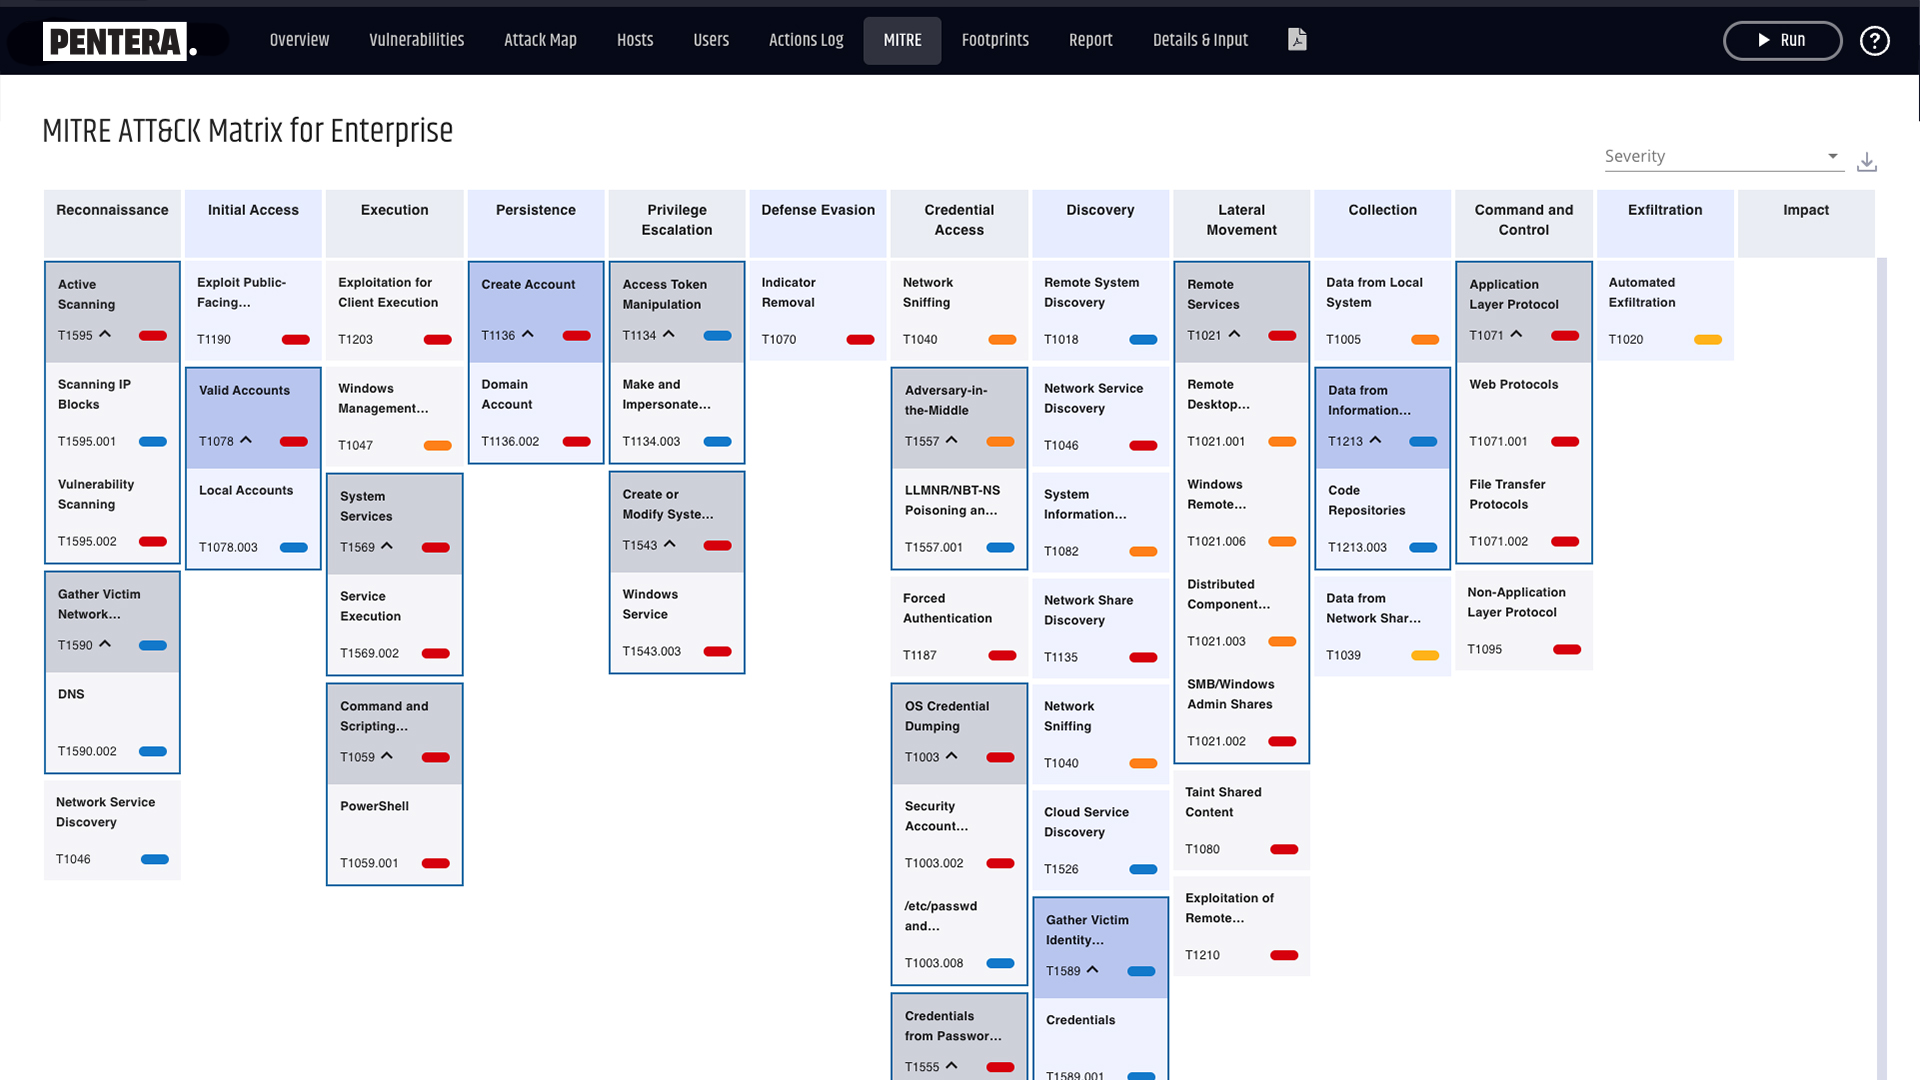Select the Forced Authentication T1187 card
Image resolution: width=1920 pixels, height=1080 pixels.
(x=958, y=626)
